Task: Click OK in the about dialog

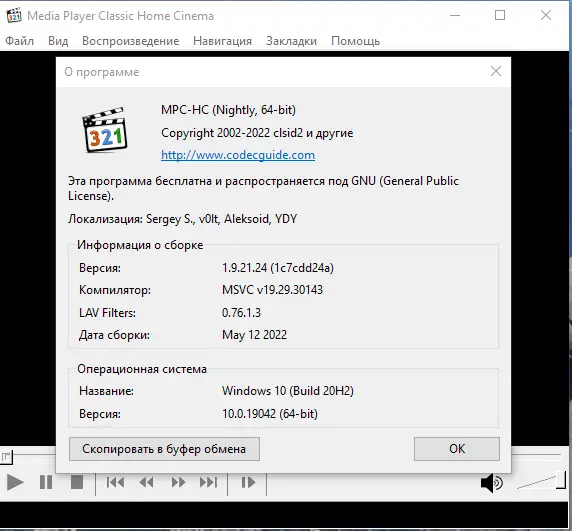Action: [457, 449]
